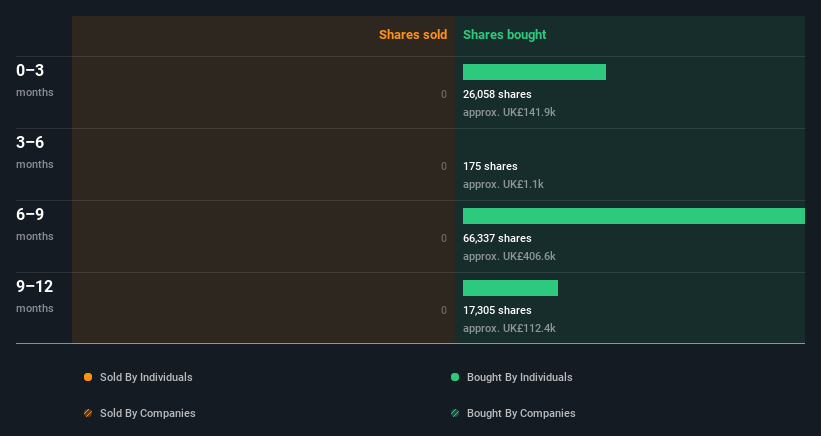
Task: Click the approx. UK£112.4k amount
Action: [509, 328]
